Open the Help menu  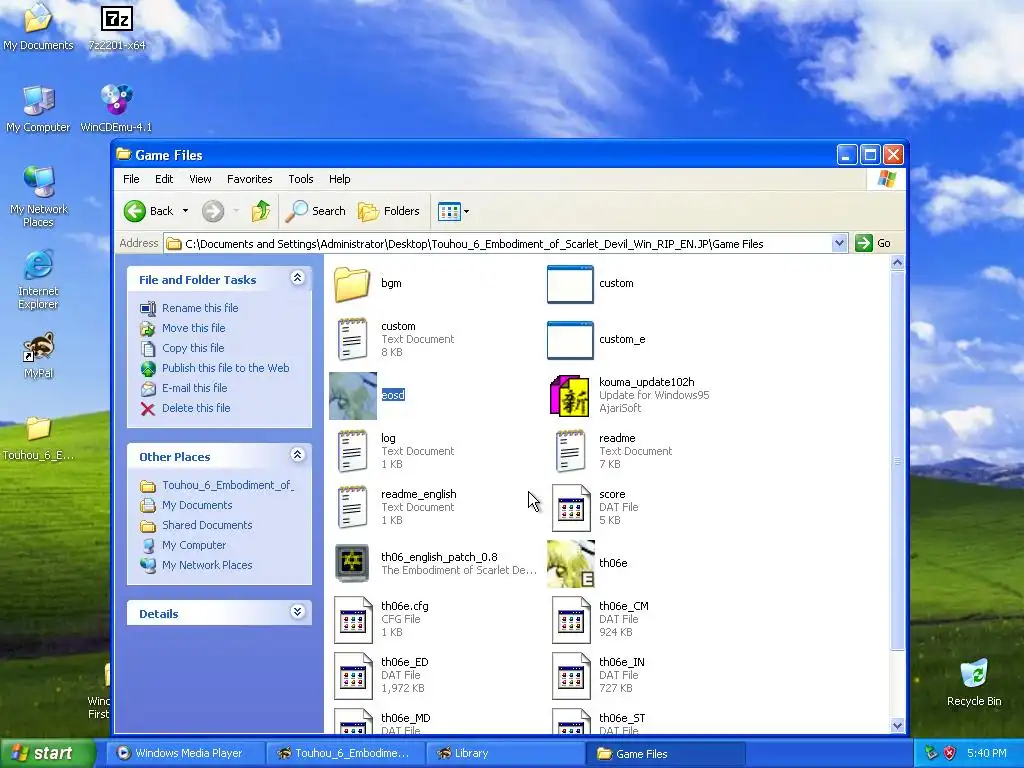click(339, 179)
